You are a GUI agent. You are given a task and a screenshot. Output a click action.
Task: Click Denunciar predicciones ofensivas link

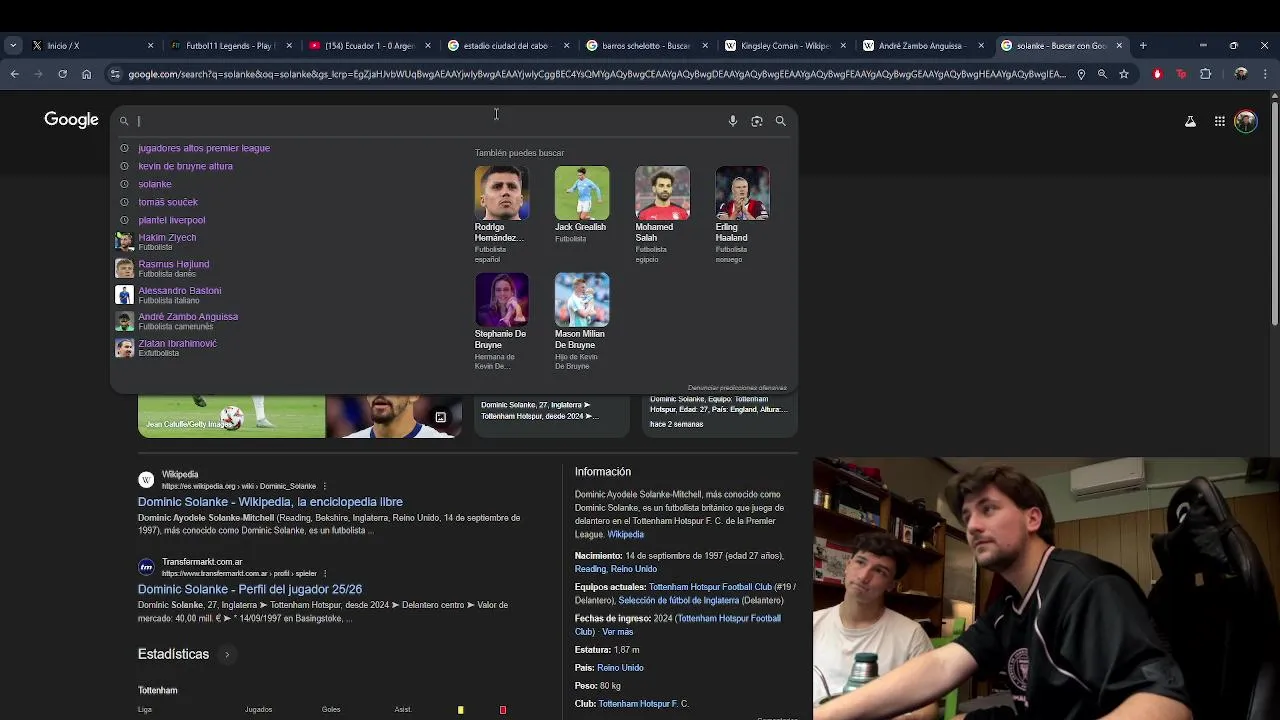click(737, 388)
